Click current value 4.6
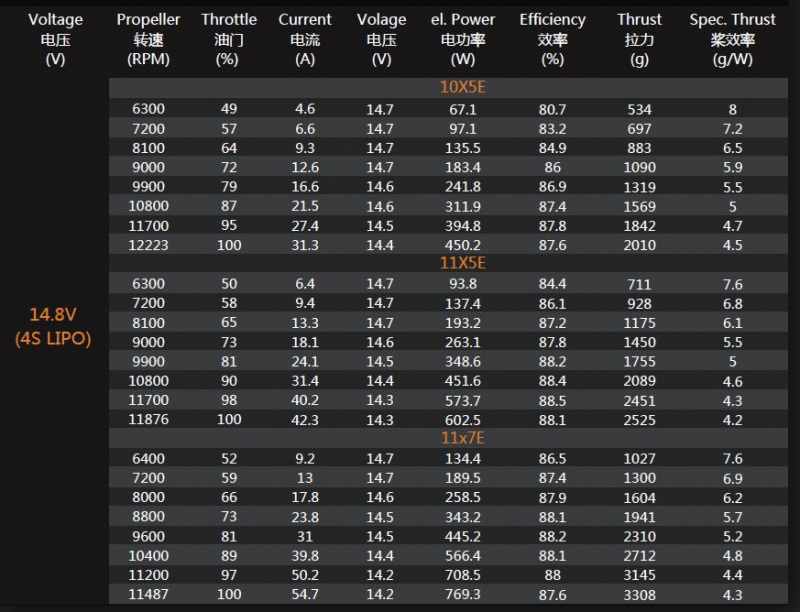The height and width of the screenshot is (612, 800). (x=305, y=109)
